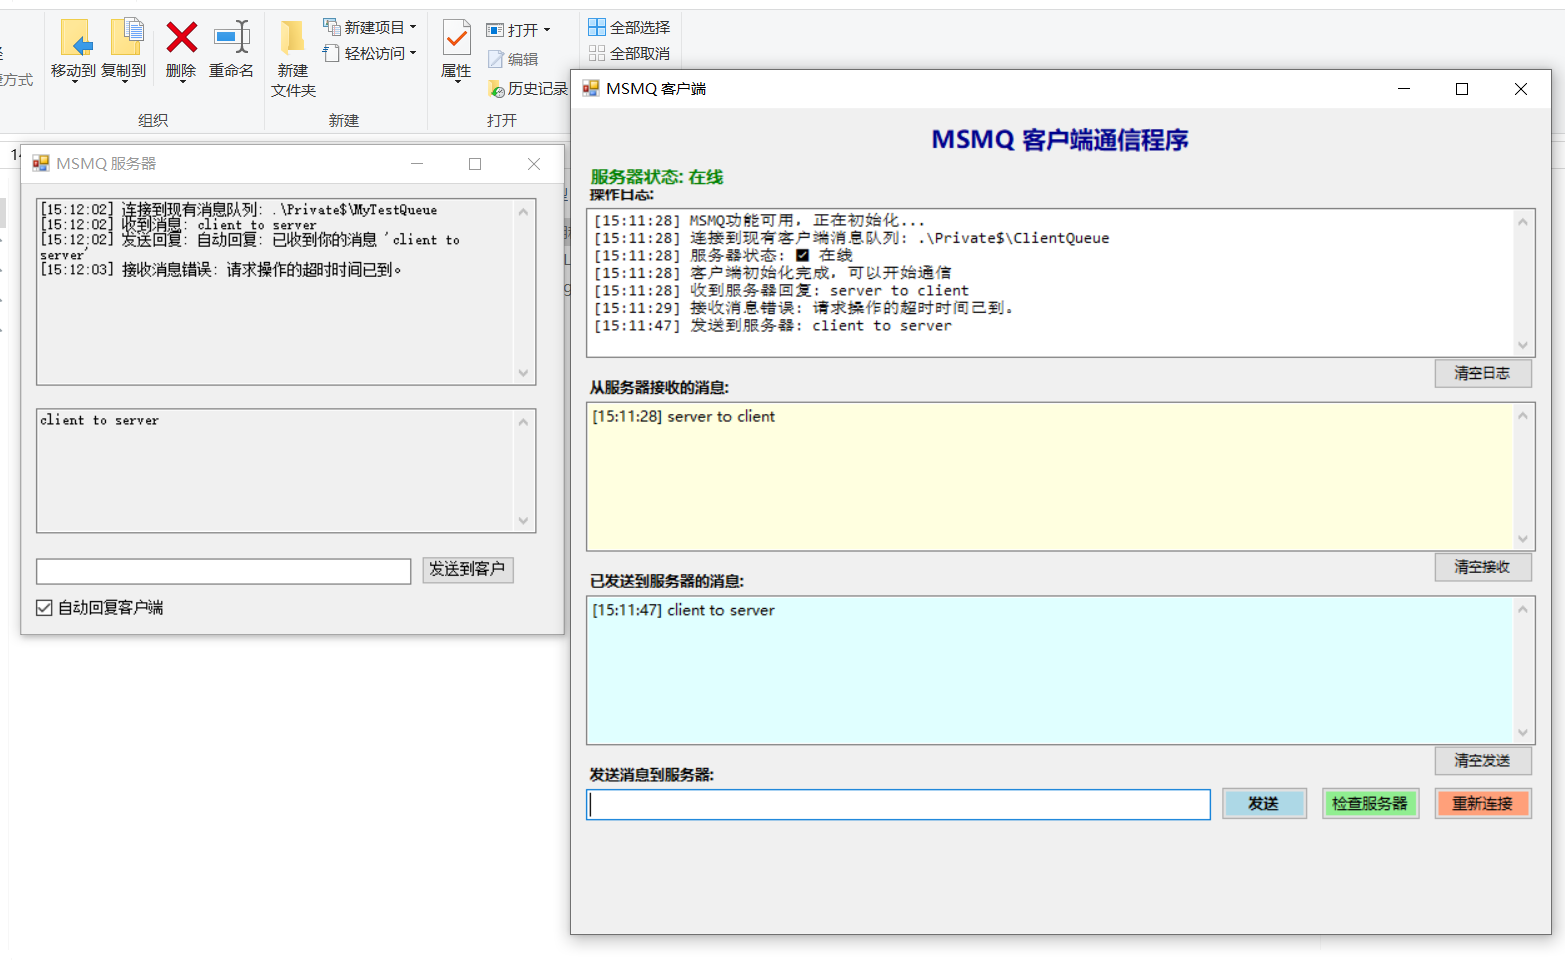Click the Open (打开) icon in ribbon
1565x960 pixels.
click(495, 30)
